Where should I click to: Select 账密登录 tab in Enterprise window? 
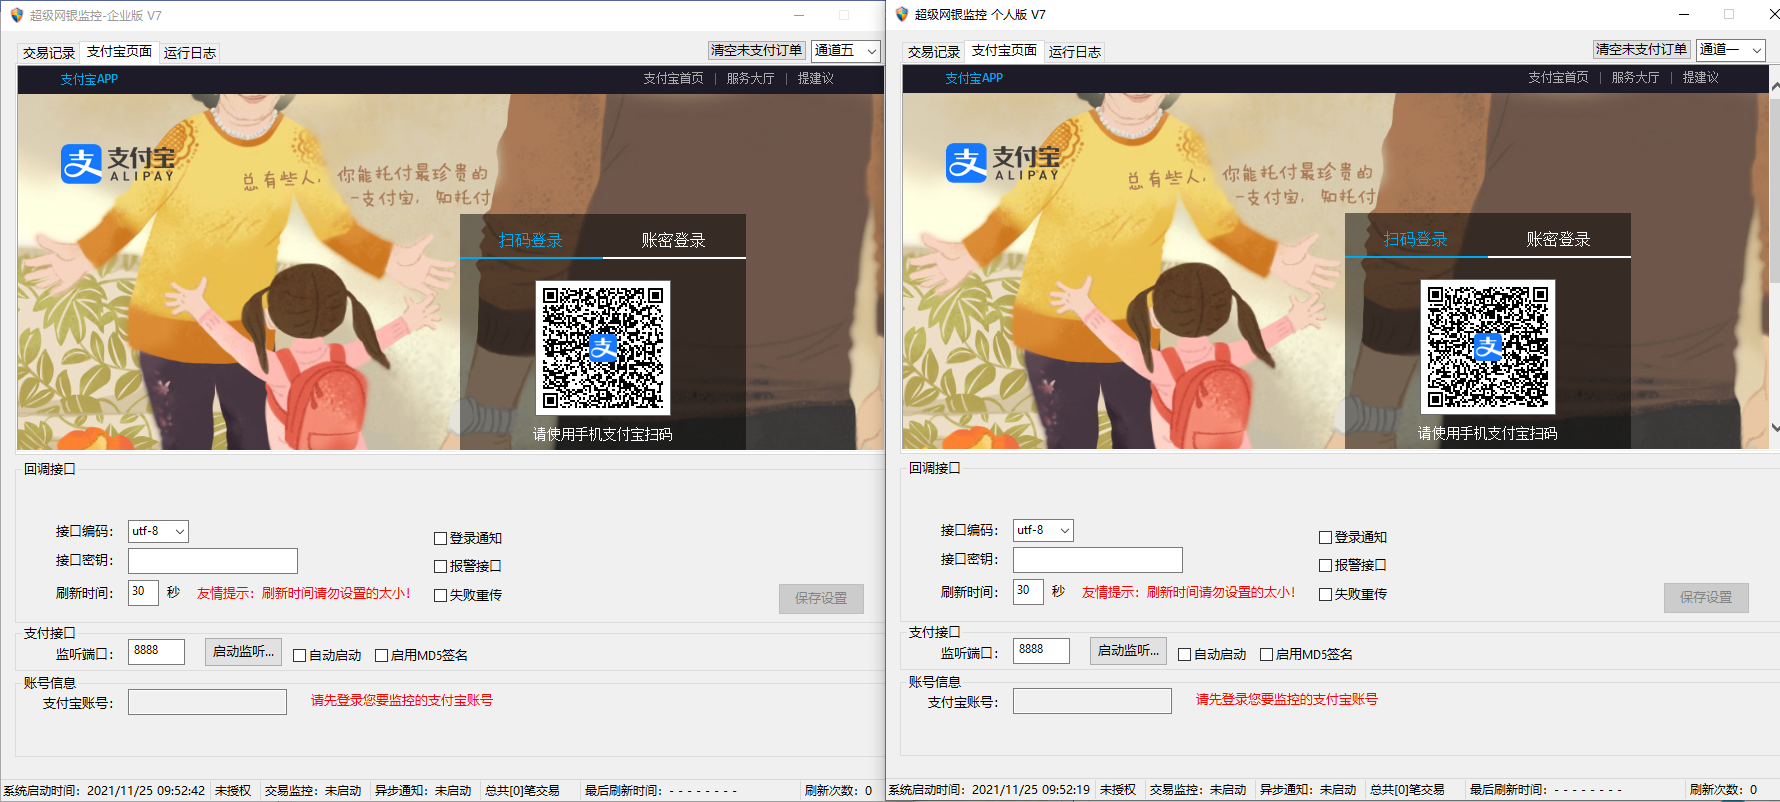tap(674, 240)
